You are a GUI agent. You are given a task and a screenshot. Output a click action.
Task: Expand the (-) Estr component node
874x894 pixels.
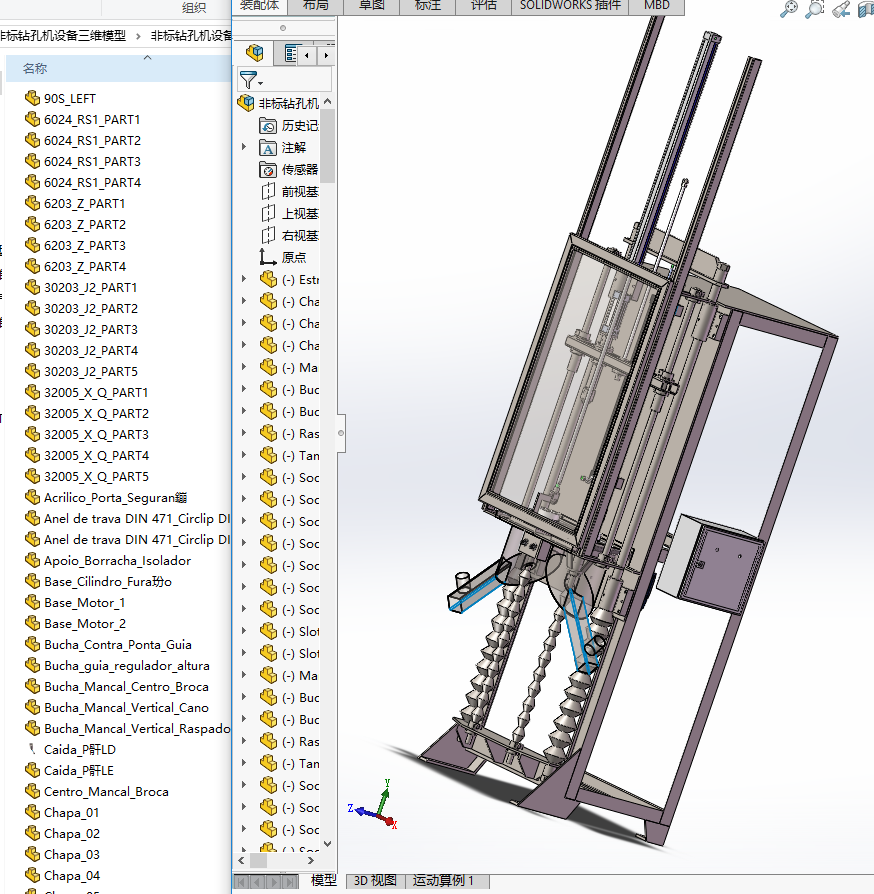click(x=244, y=280)
